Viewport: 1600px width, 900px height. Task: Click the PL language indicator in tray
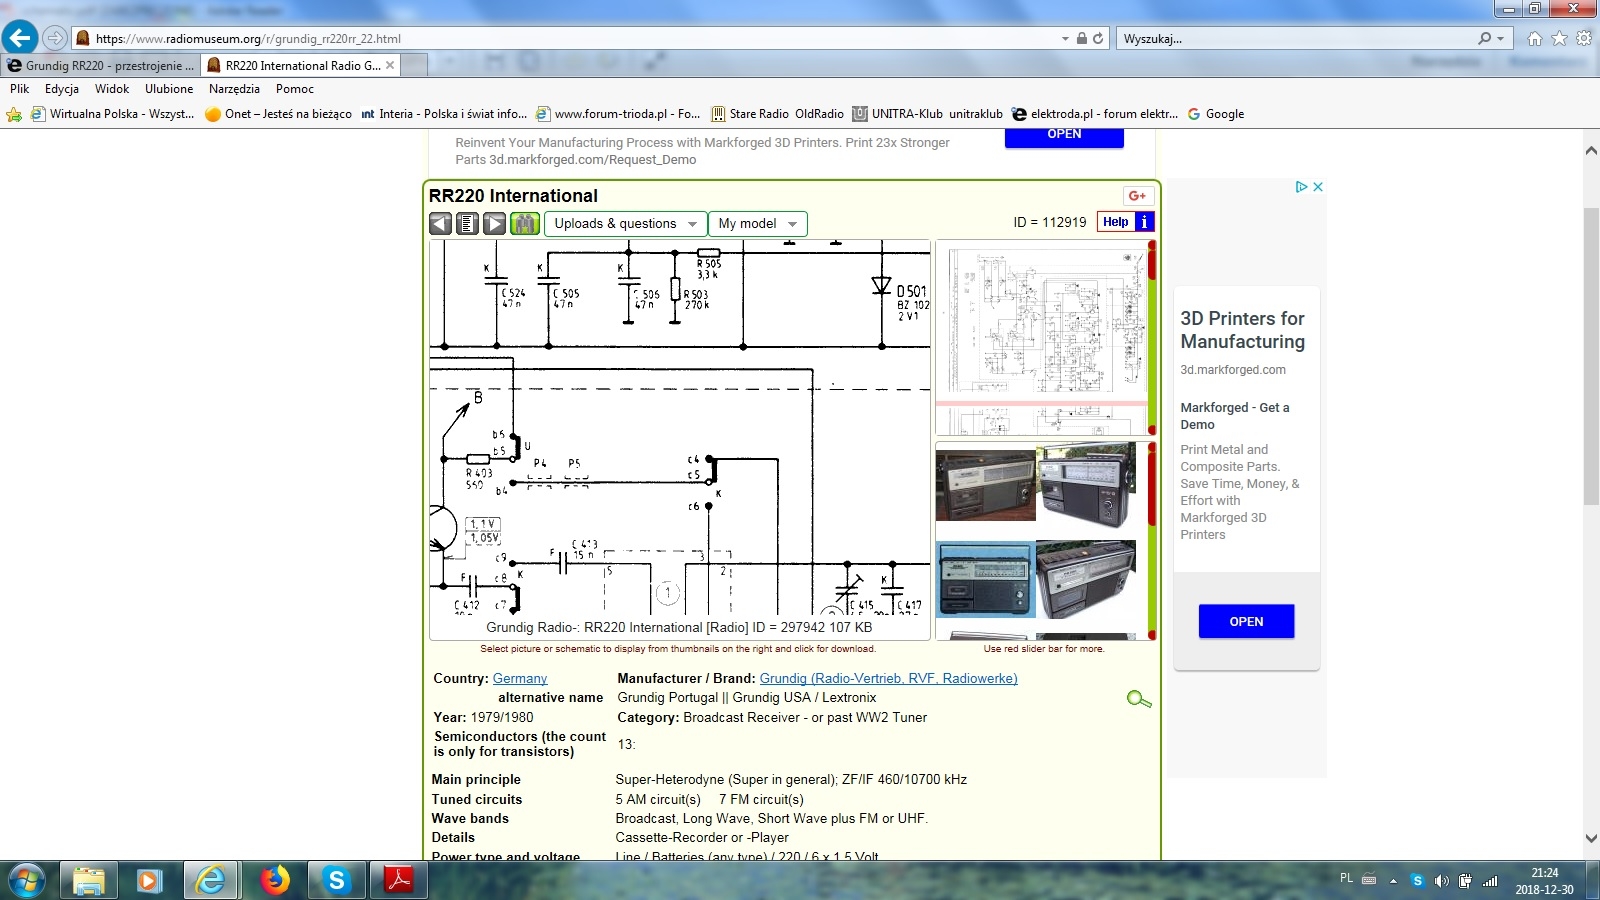(x=1346, y=878)
